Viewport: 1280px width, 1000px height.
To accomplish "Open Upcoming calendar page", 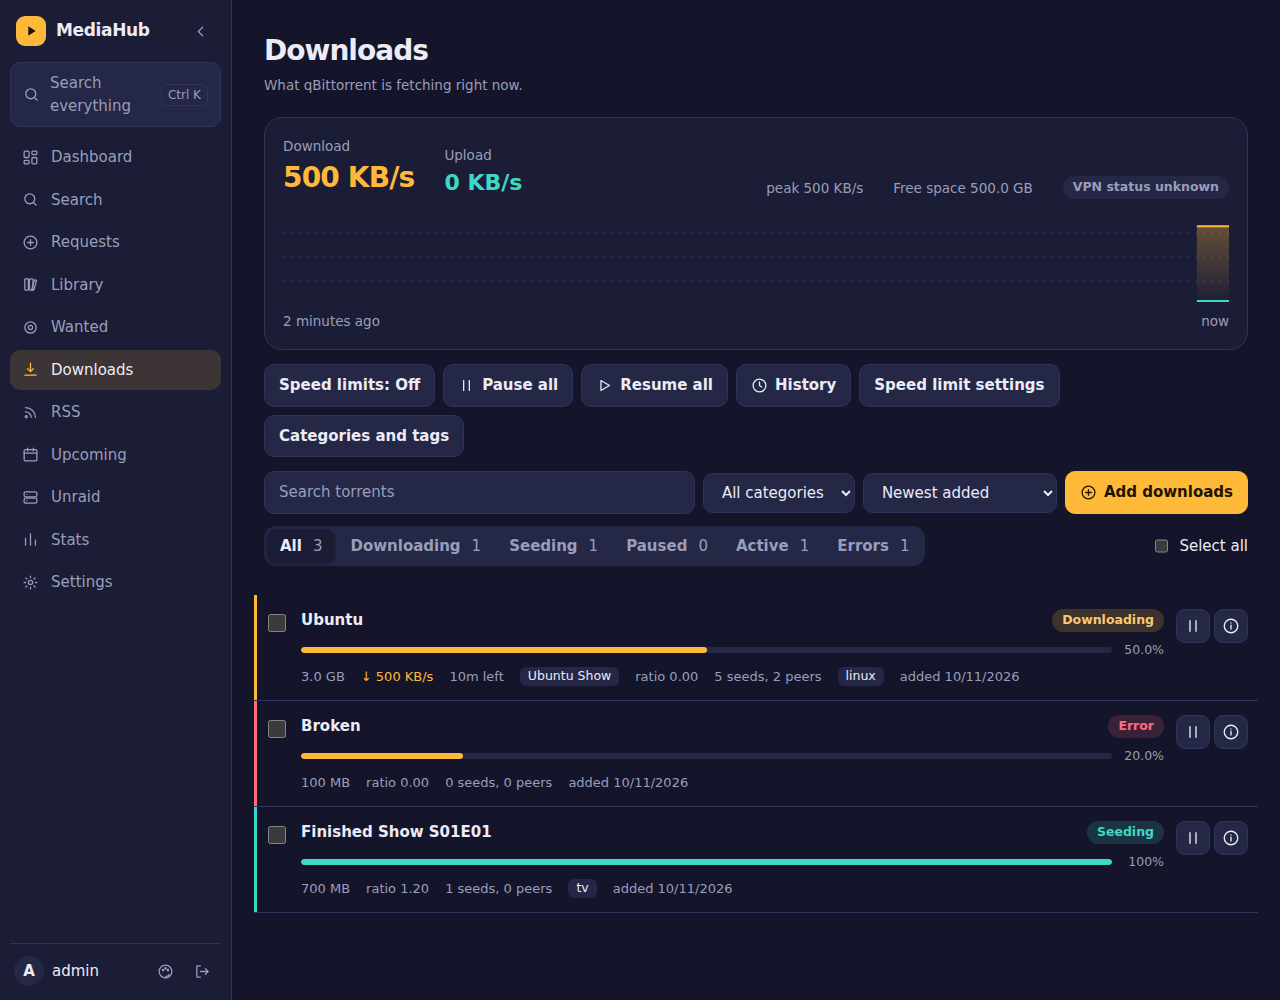I will coord(115,455).
